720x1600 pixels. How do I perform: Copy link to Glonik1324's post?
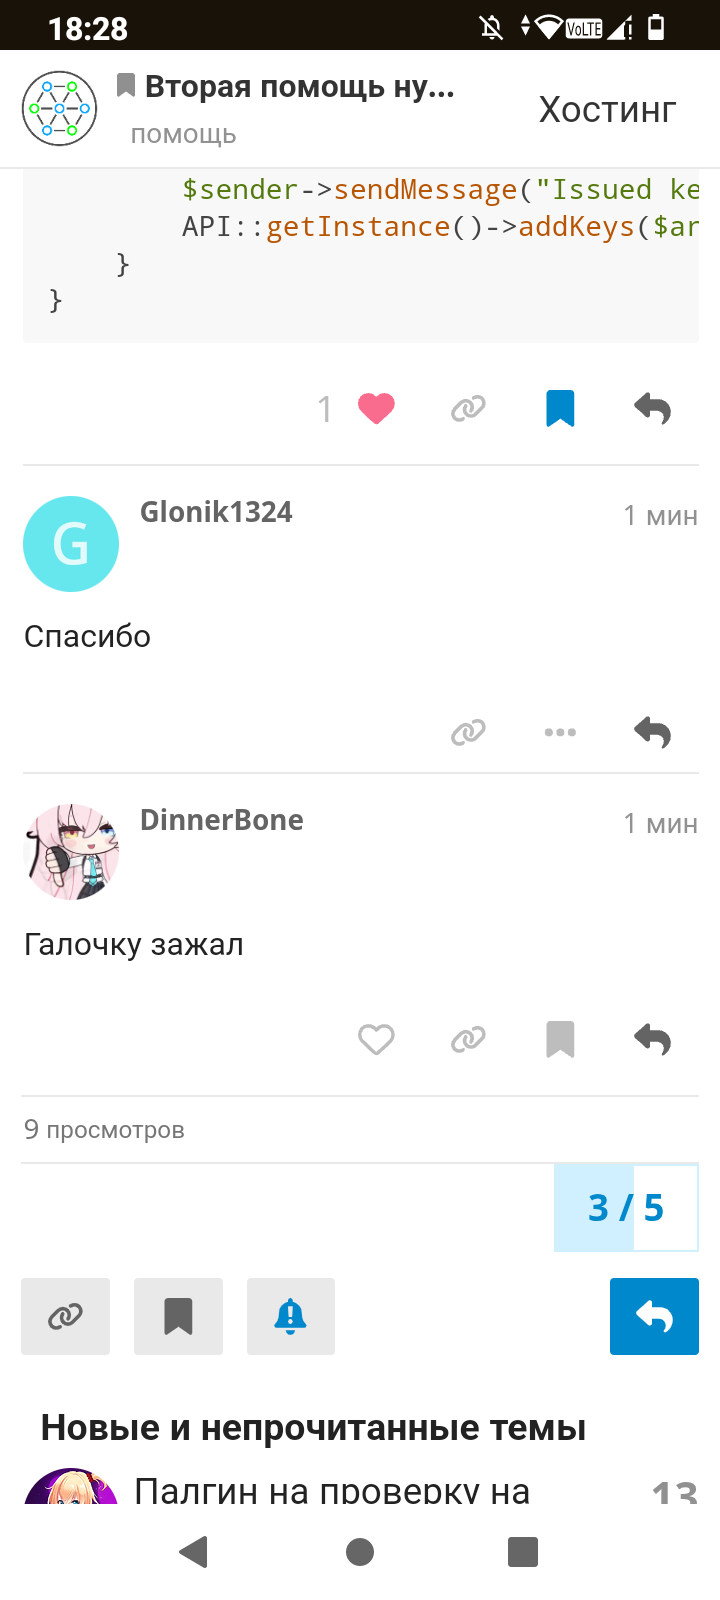tap(468, 732)
